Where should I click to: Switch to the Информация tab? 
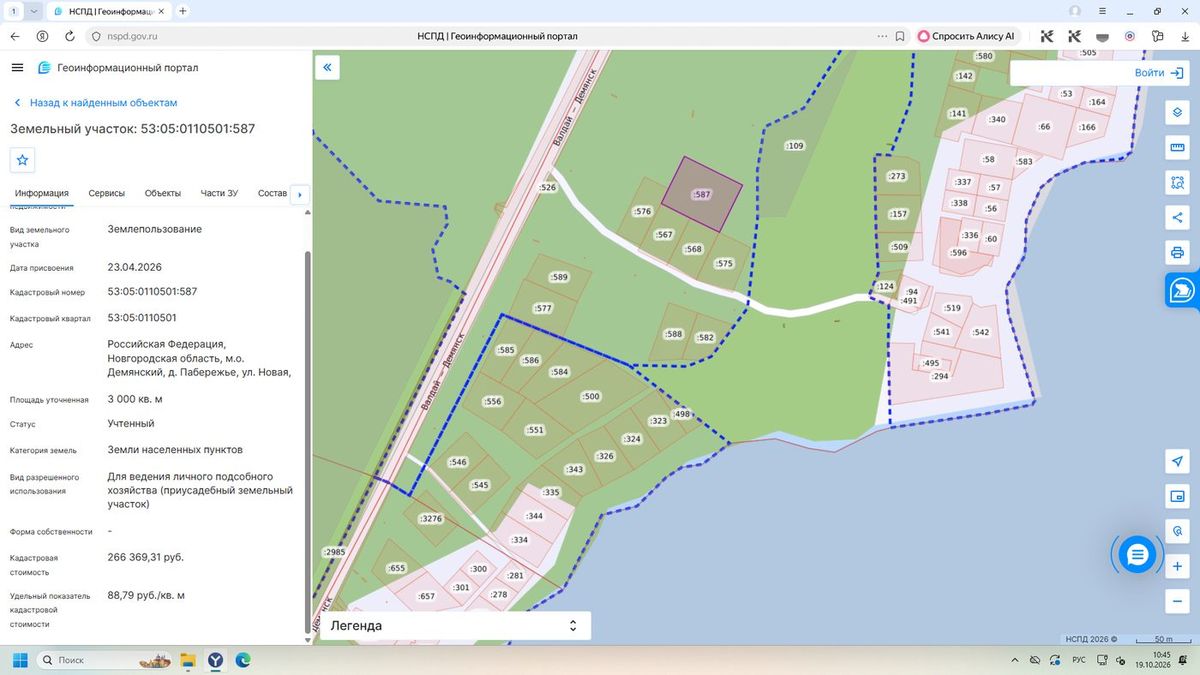click(42, 193)
